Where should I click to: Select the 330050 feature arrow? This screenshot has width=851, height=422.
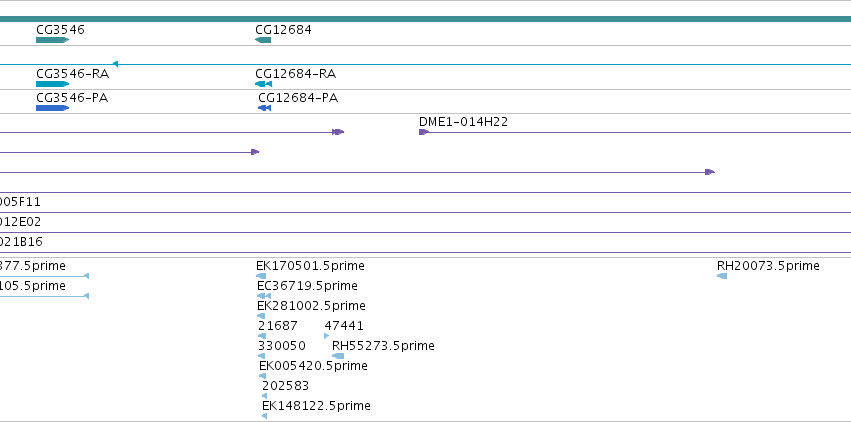click(262, 356)
